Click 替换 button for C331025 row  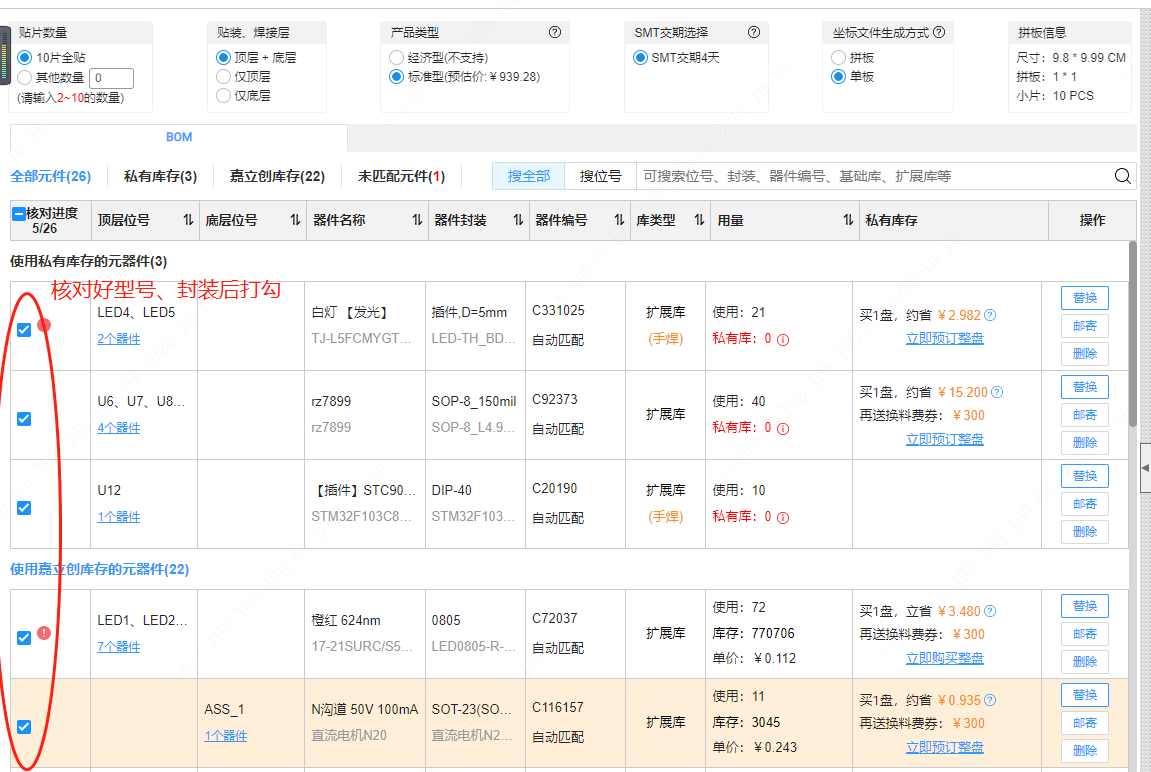click(1084, 298)
